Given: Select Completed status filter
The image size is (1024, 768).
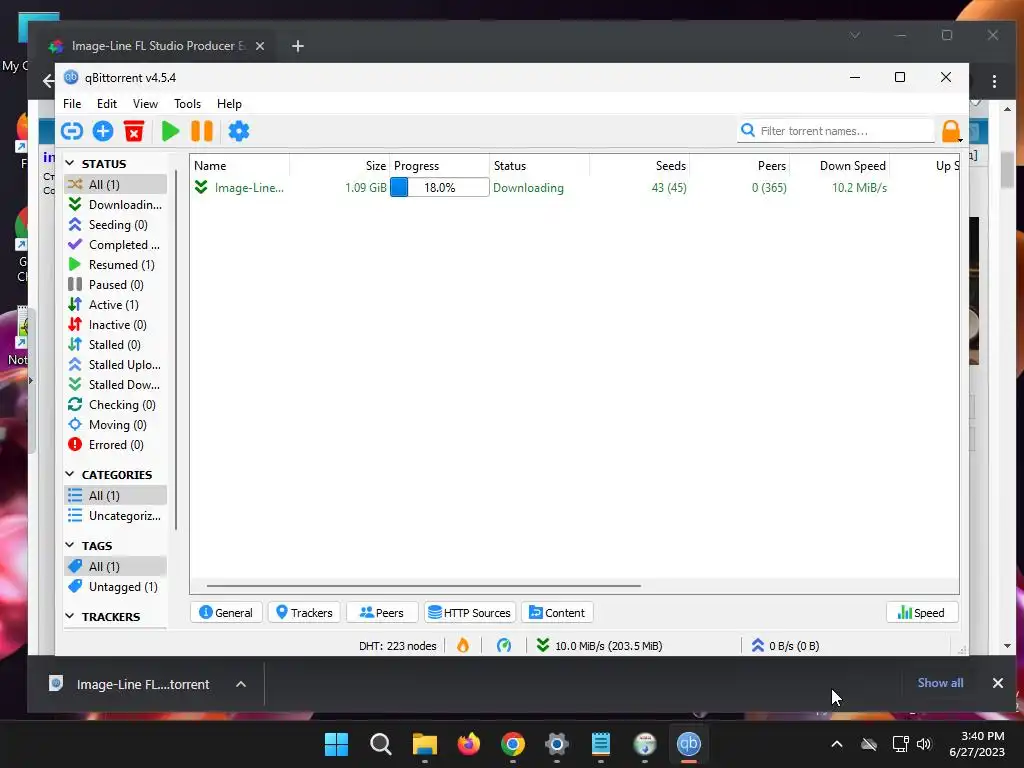Looking at the screenshot, I should (116, 245).
